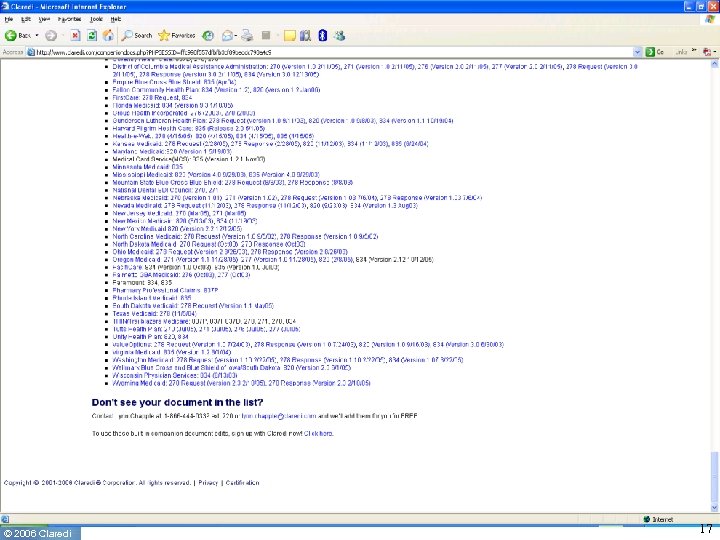Image resolution: width=720 pixels, height=540 pixels.
Task: Expand the address bar dropdown
Action: [637, 52]
